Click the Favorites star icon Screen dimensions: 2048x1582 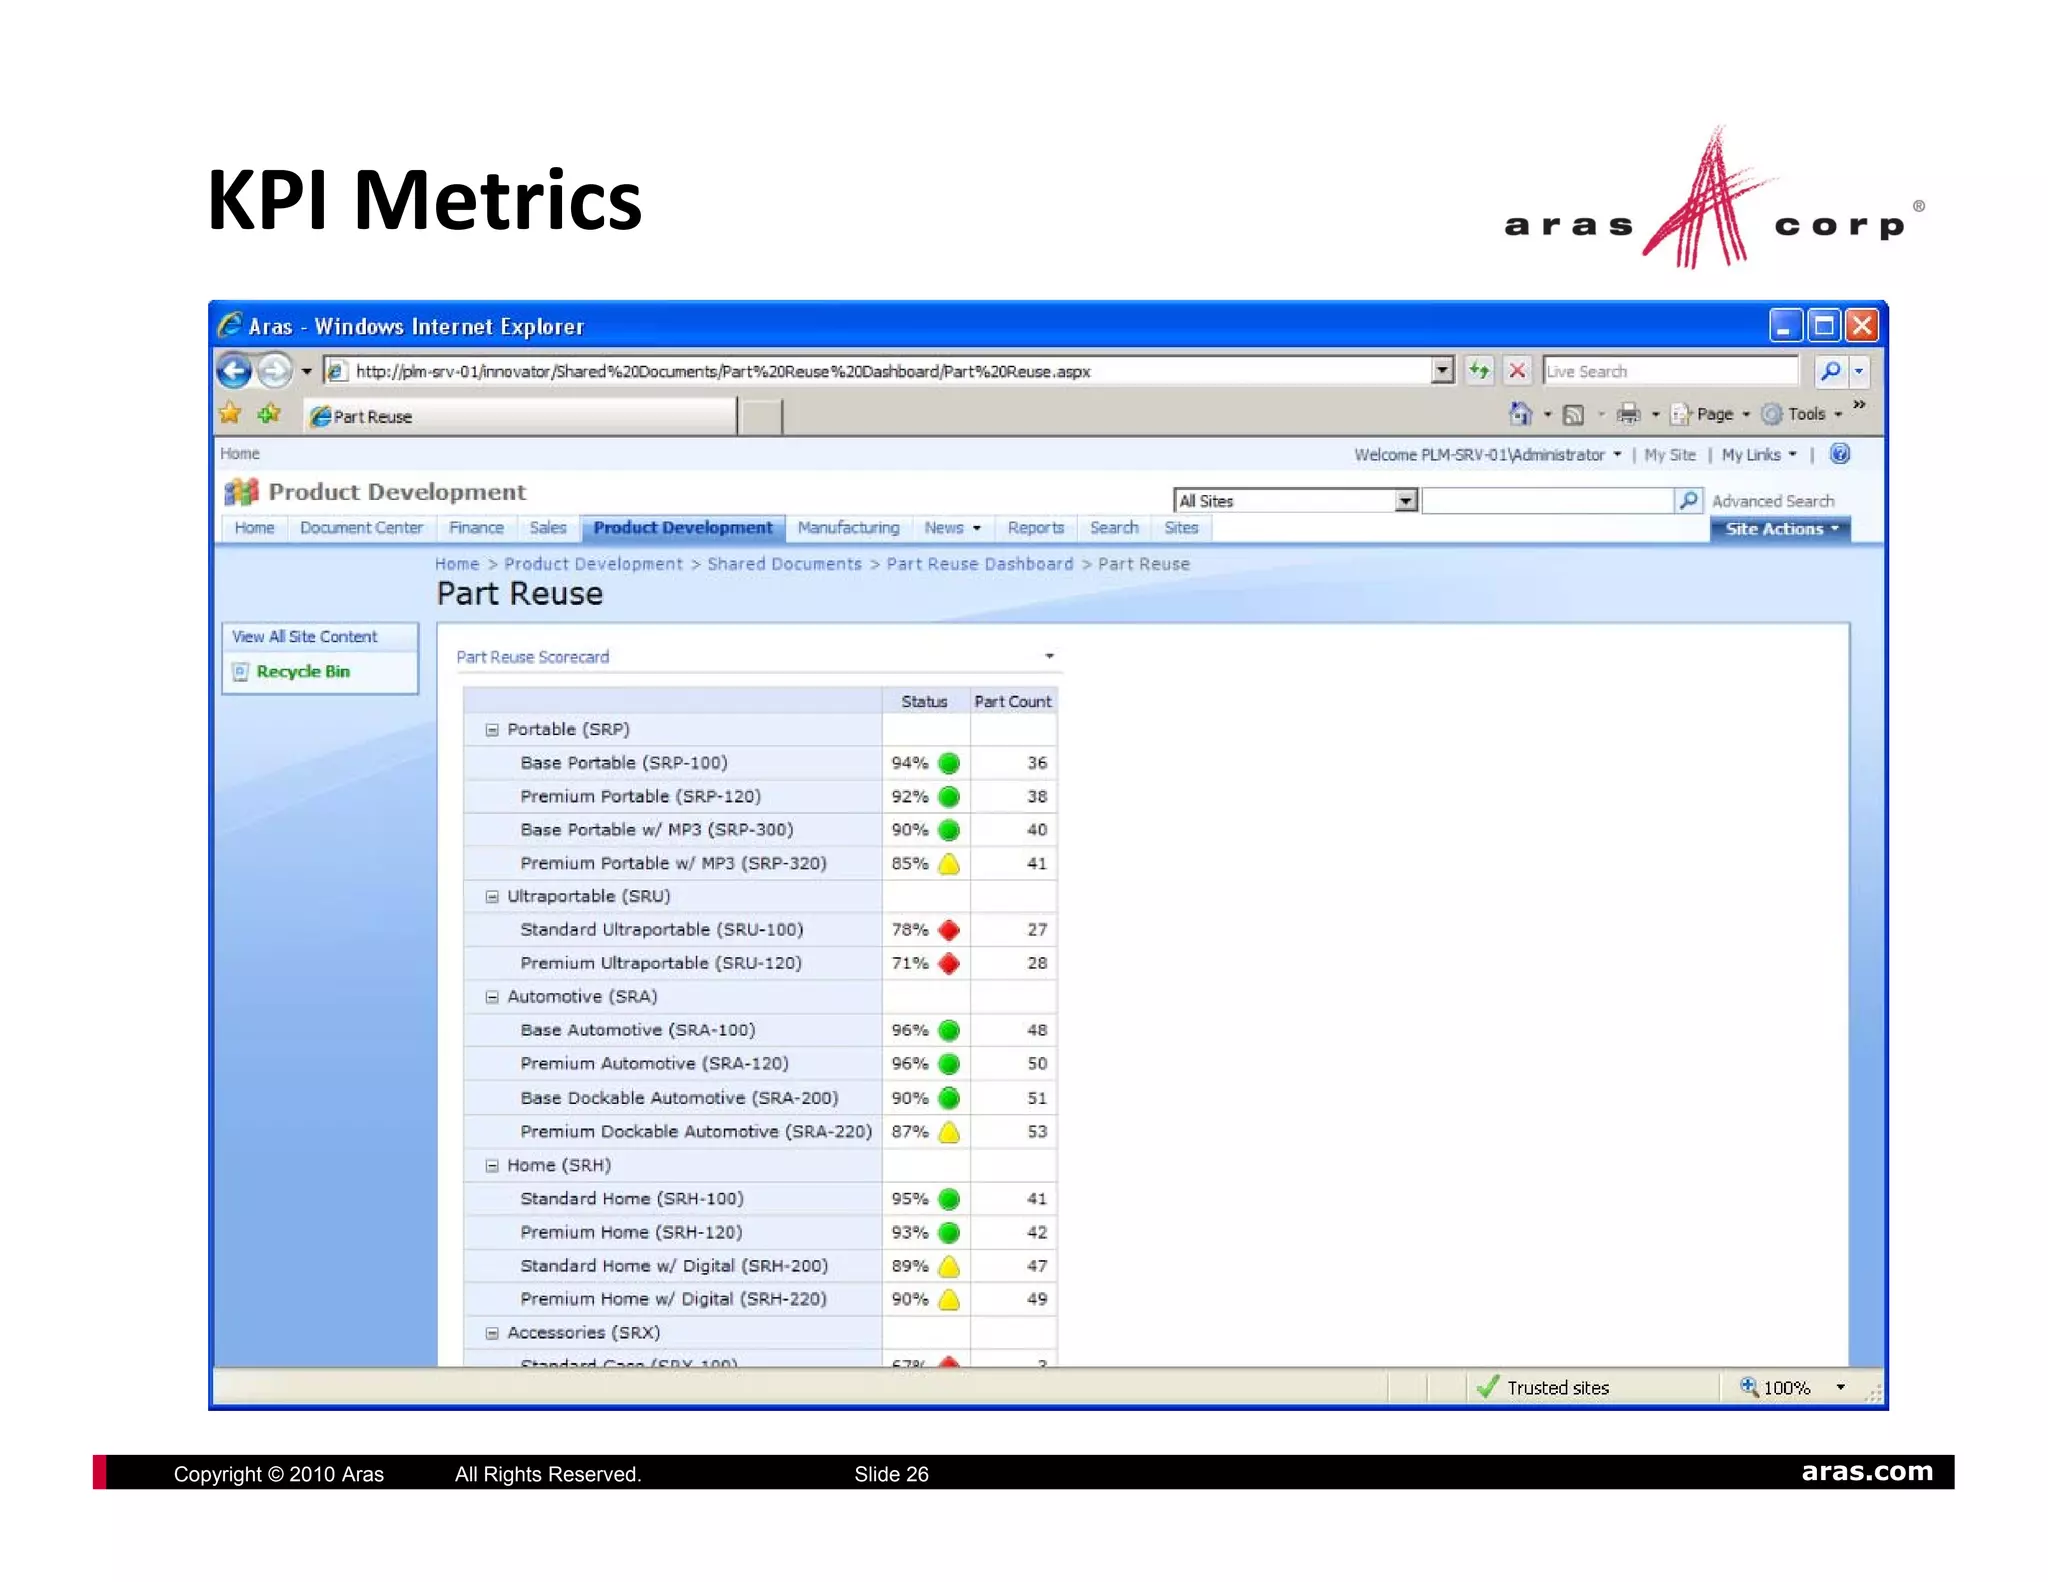point(231,413)
